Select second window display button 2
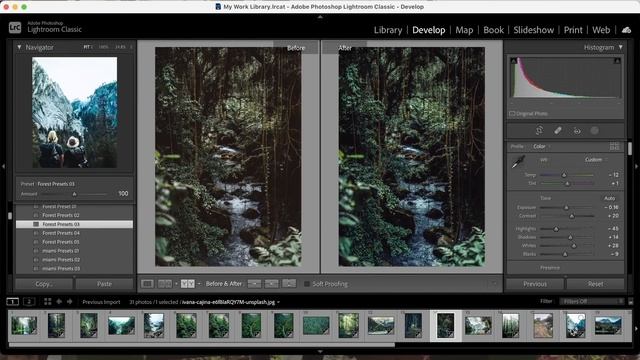640x360 pixels. point(29,302)
